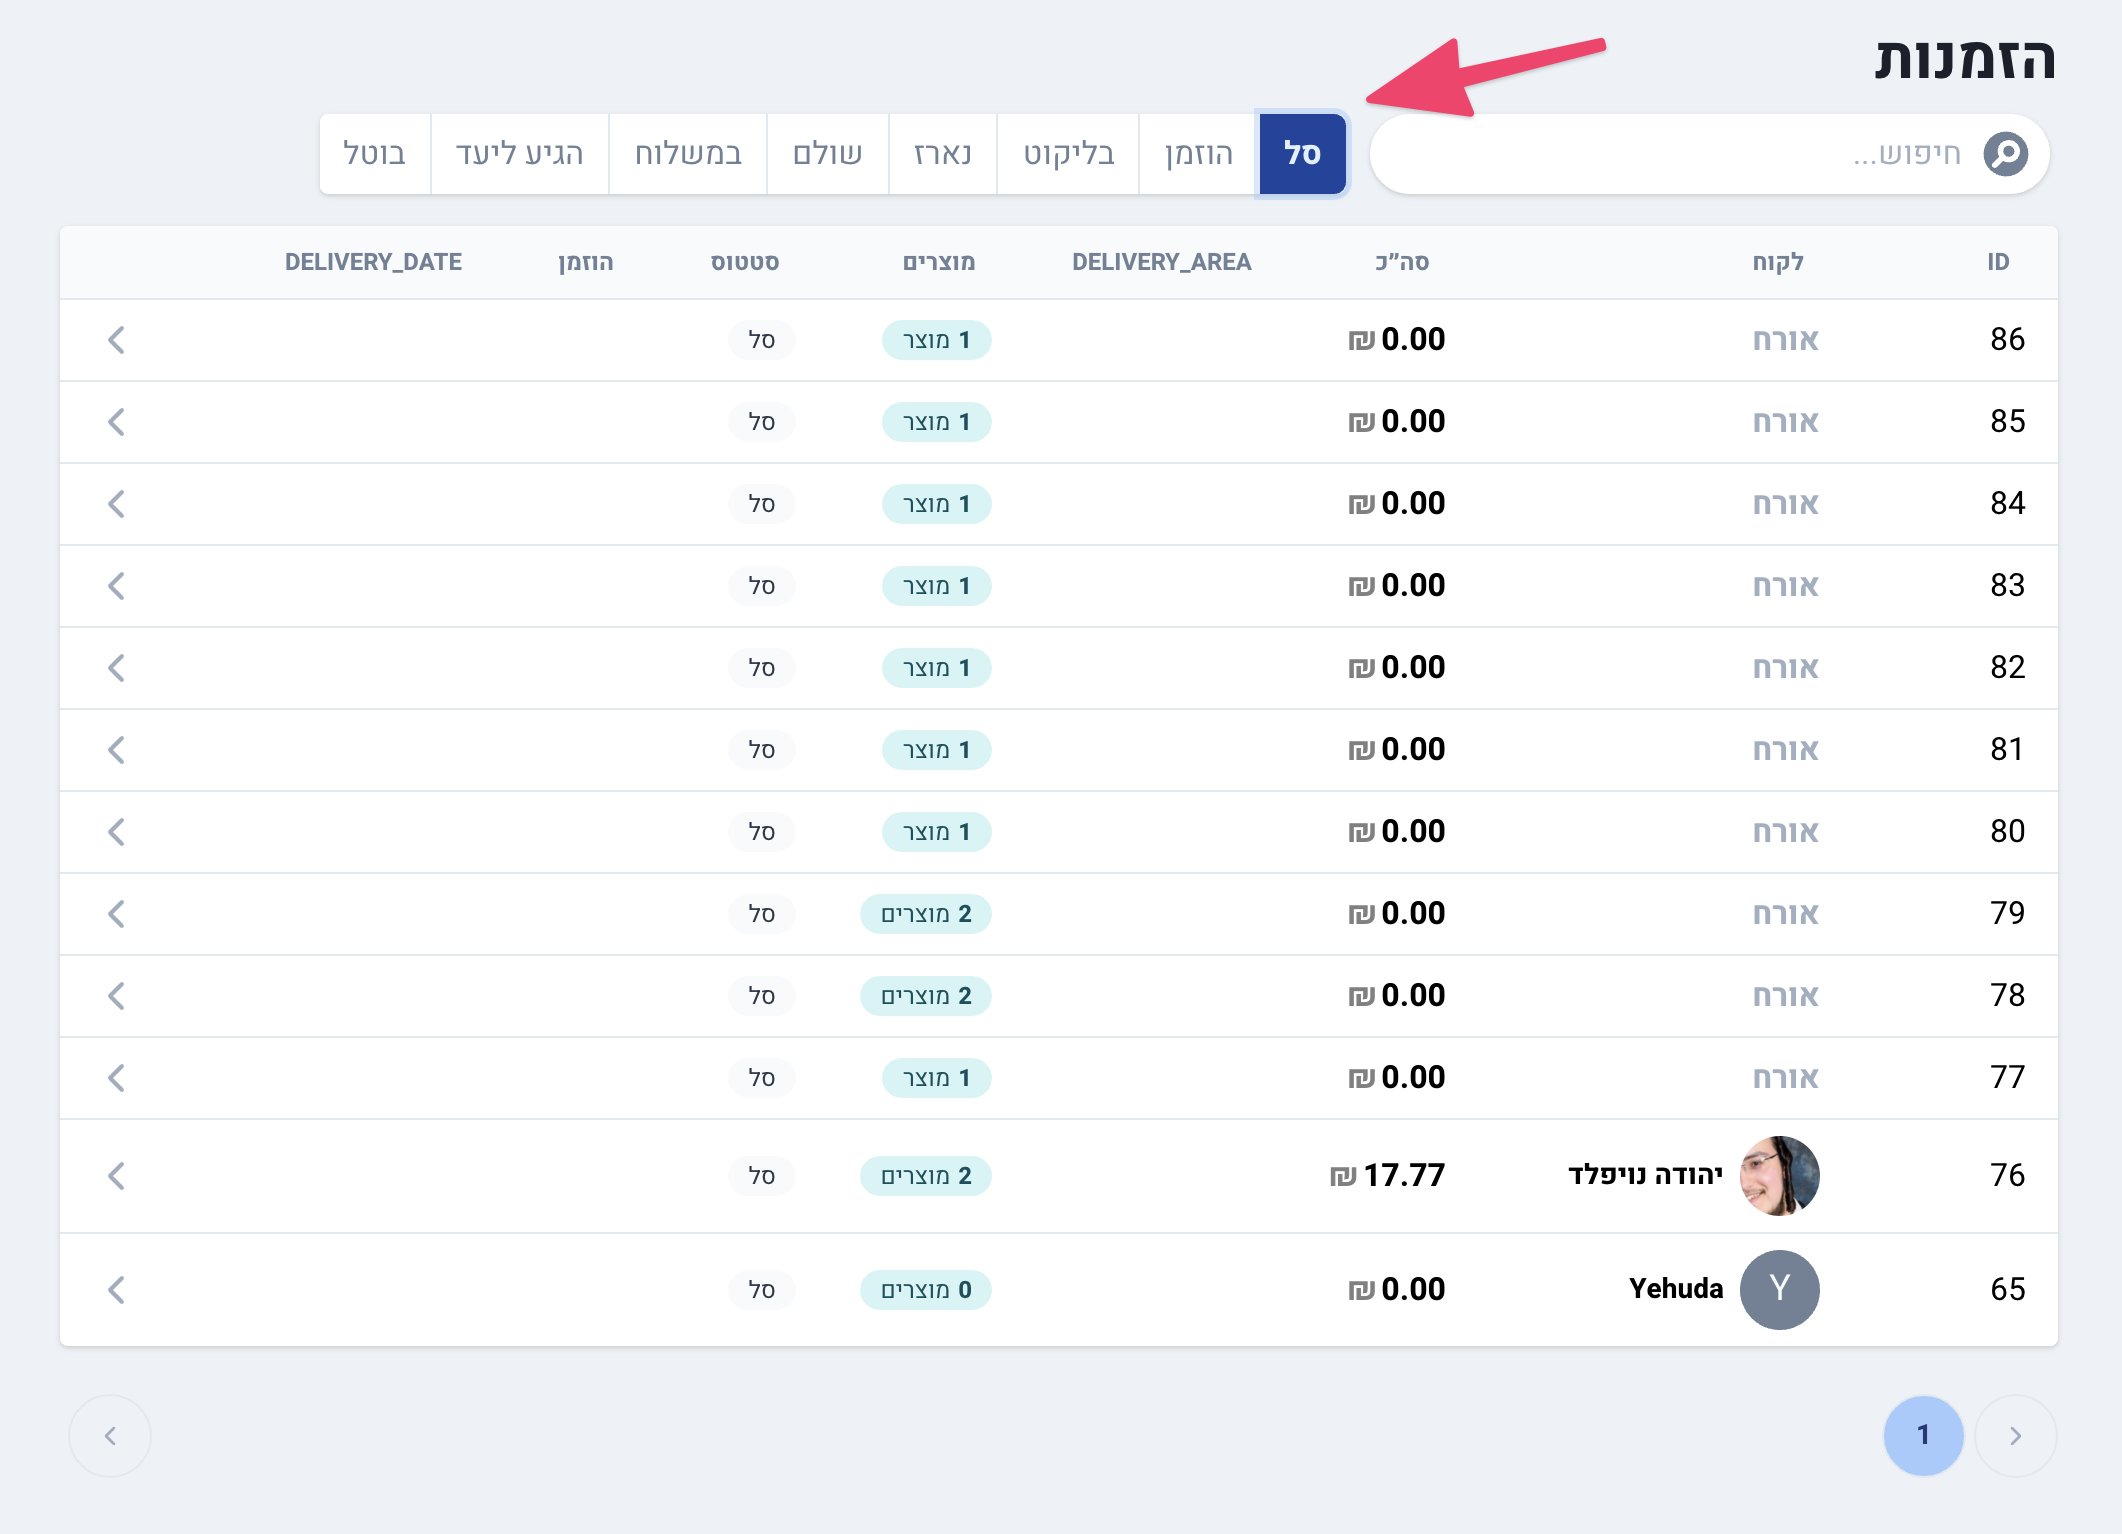Expand order 83 using its row arrow

116,586
